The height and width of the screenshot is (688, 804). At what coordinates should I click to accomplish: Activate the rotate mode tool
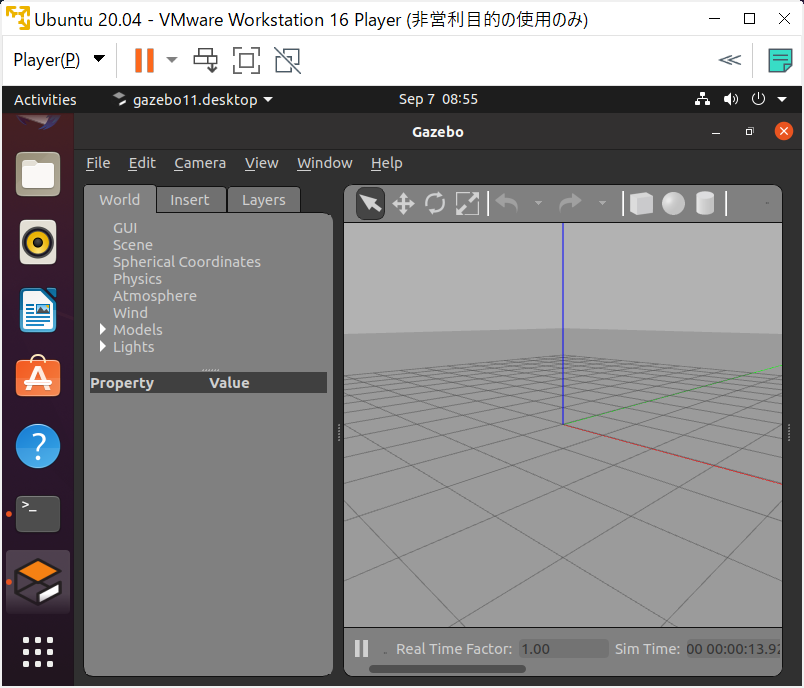point(435,204)
